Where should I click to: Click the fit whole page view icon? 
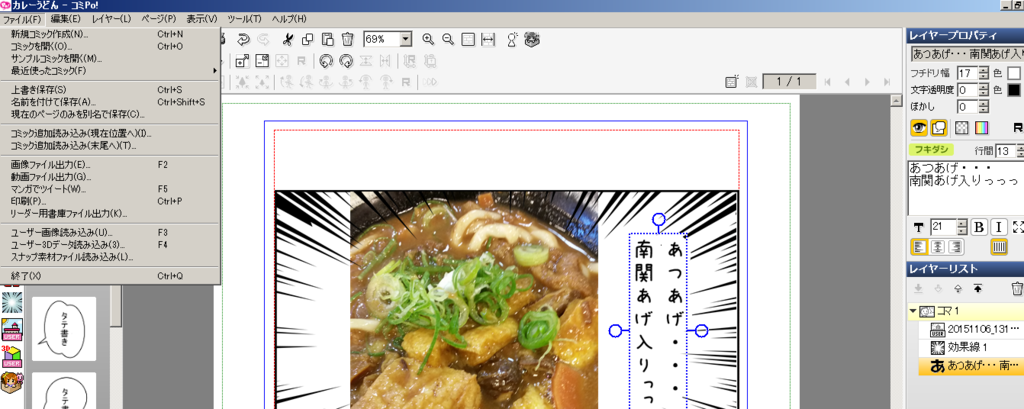(x=468, y=39)
